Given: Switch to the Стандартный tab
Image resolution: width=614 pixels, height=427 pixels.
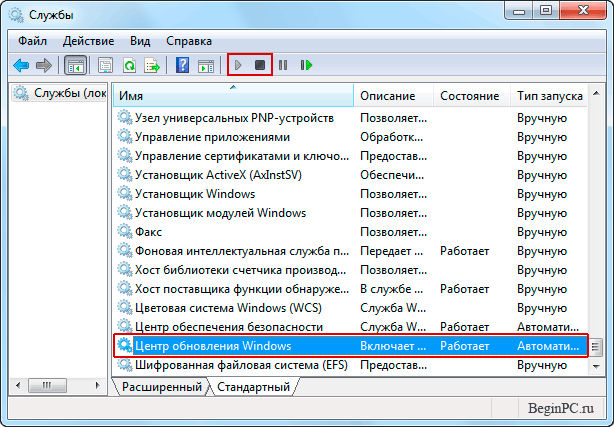Looking at the screenshot, I should pos(253,387).
